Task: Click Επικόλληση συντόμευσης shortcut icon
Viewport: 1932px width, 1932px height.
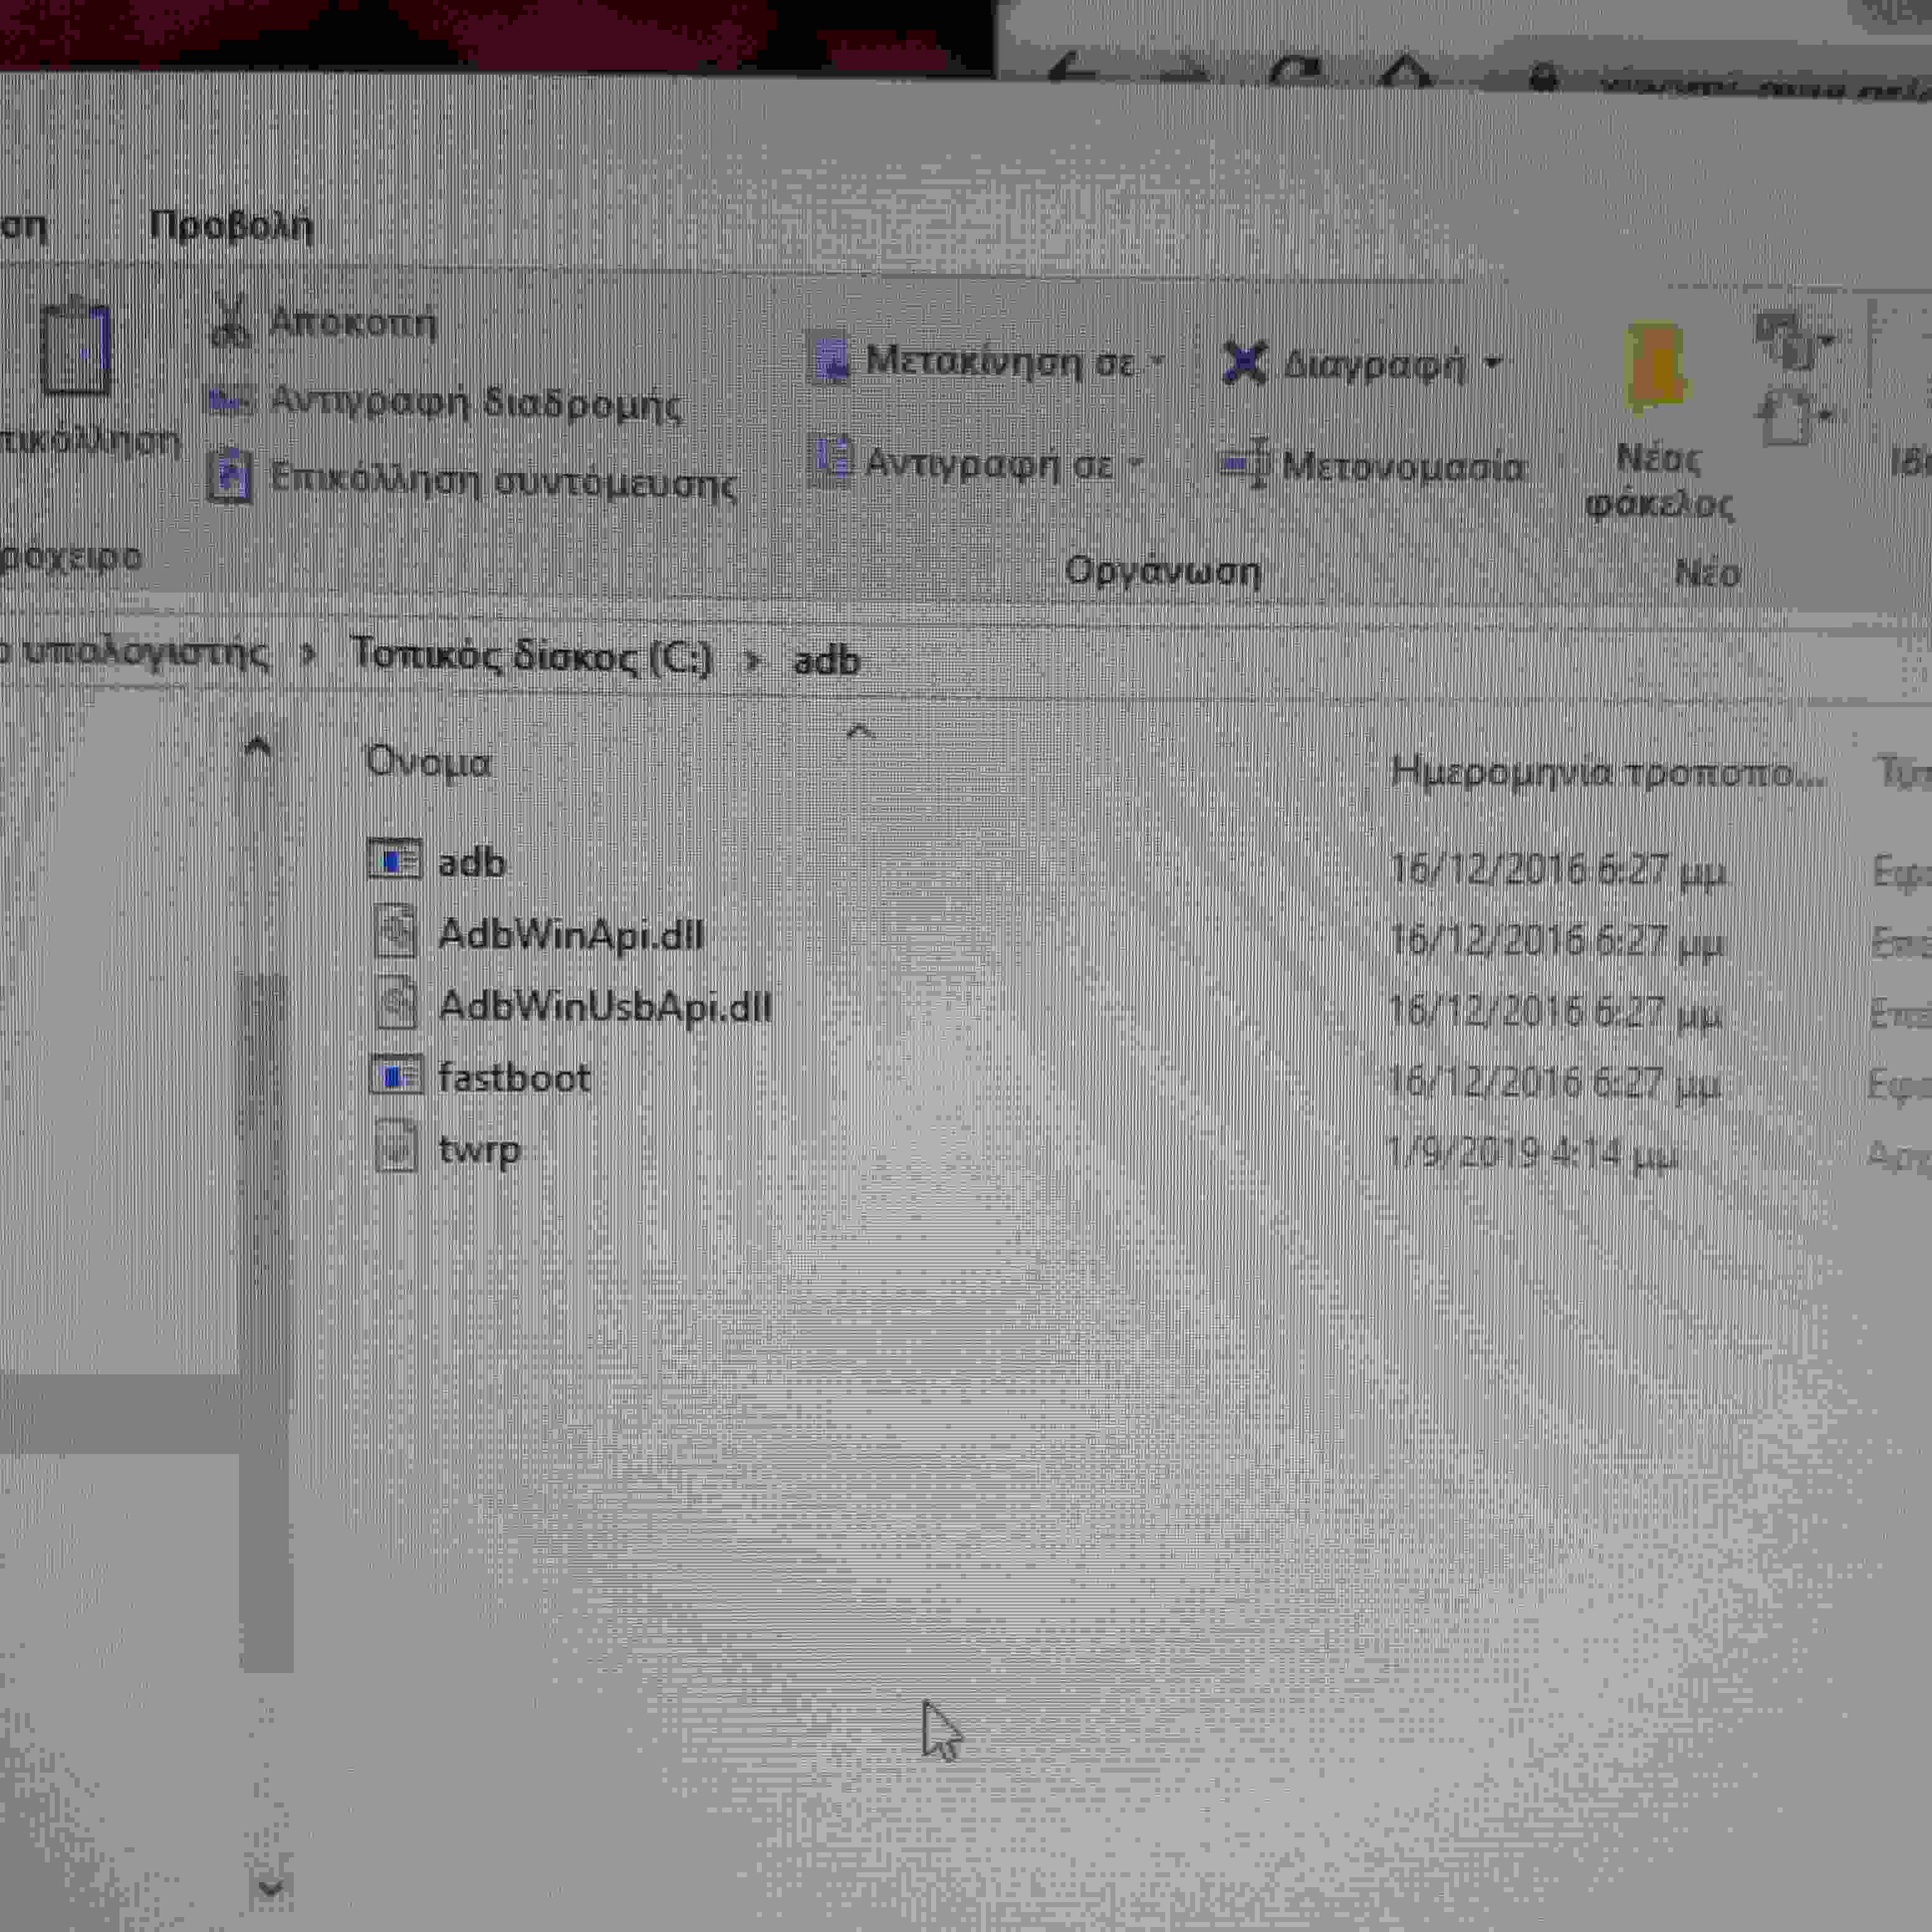Action: (229, 477)
